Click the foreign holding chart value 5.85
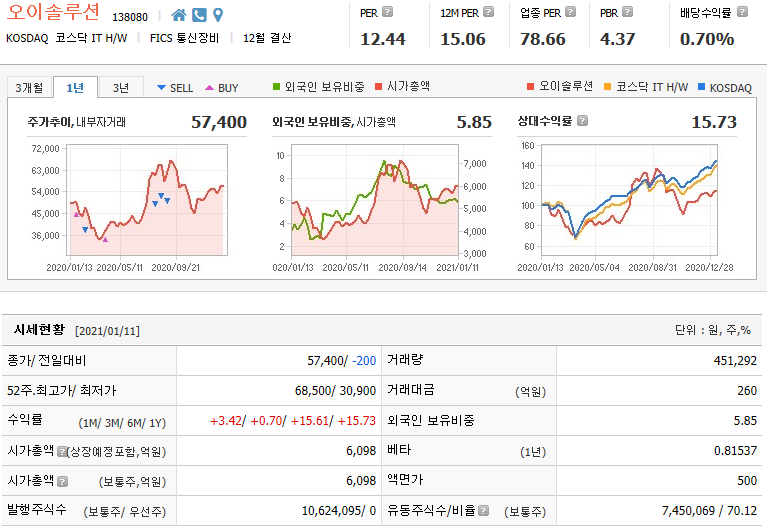Screen dimensions: 767x530 click(x=474, y=122)
